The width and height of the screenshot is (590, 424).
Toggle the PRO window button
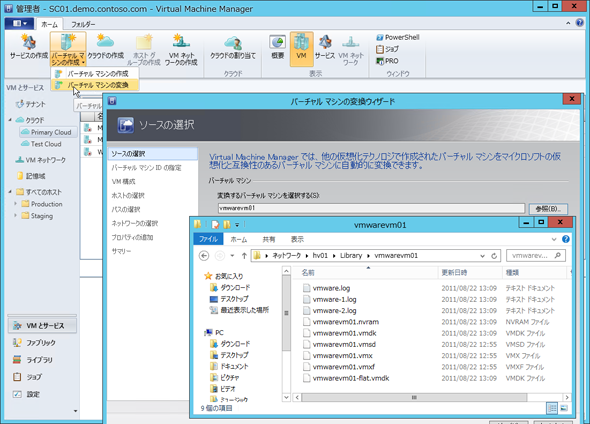tap(387, 61)
